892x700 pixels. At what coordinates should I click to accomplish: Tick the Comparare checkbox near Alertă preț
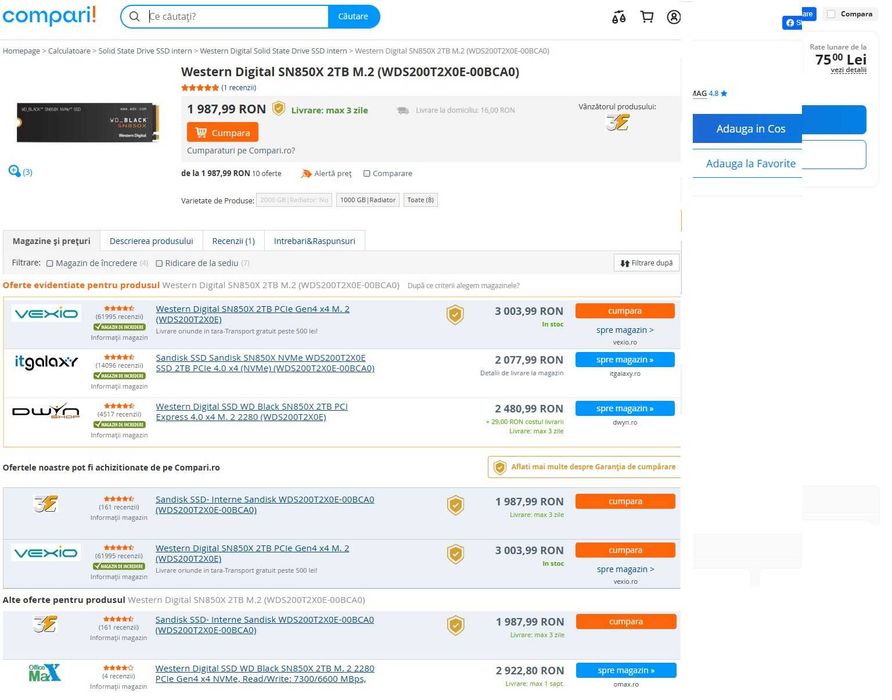click(367, 174)
